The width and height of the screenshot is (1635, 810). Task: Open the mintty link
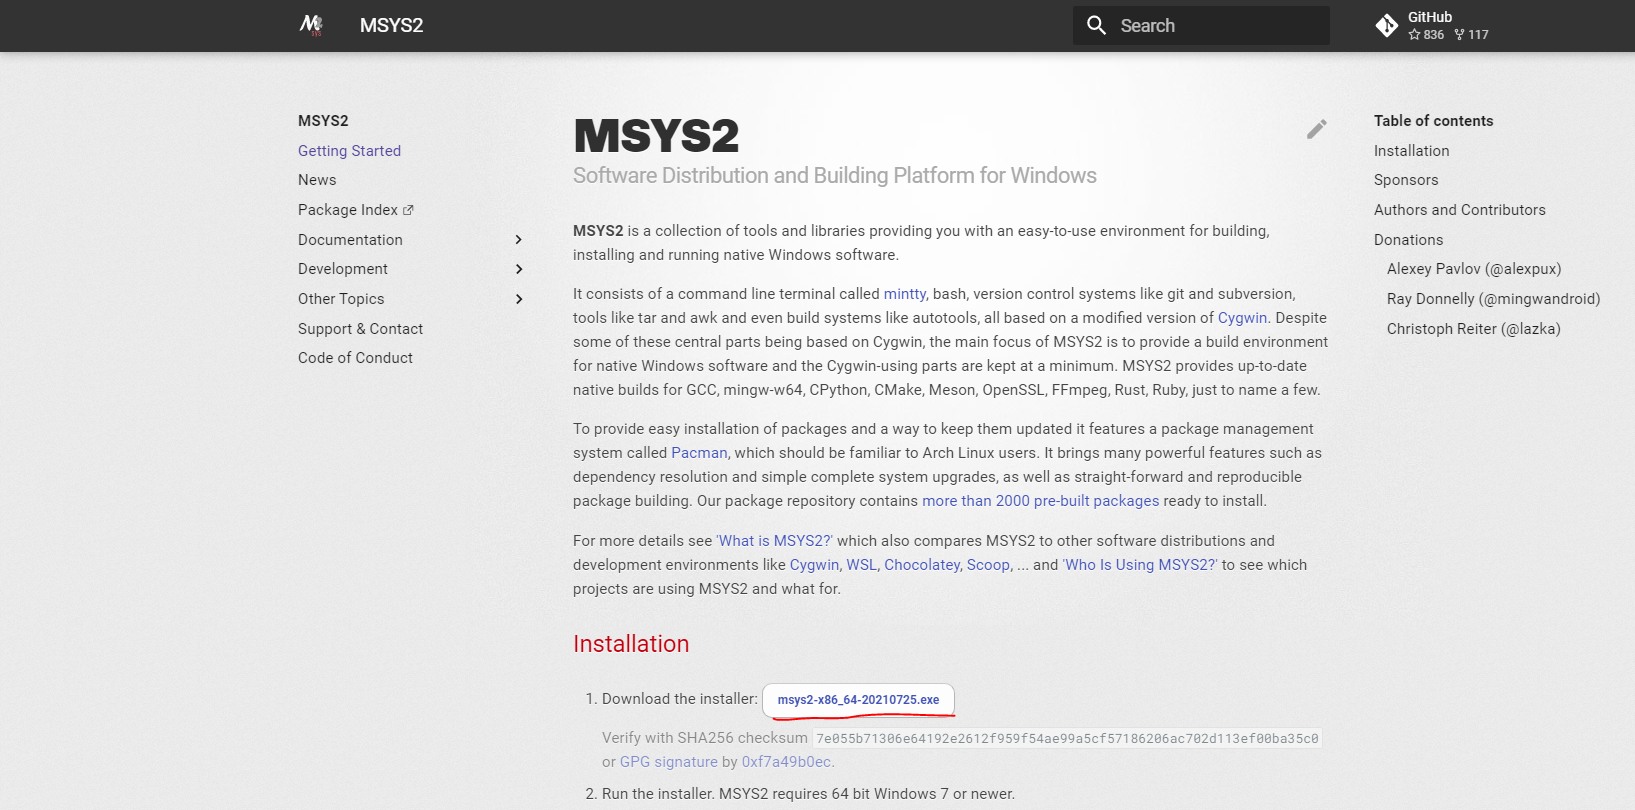(905, 294)
